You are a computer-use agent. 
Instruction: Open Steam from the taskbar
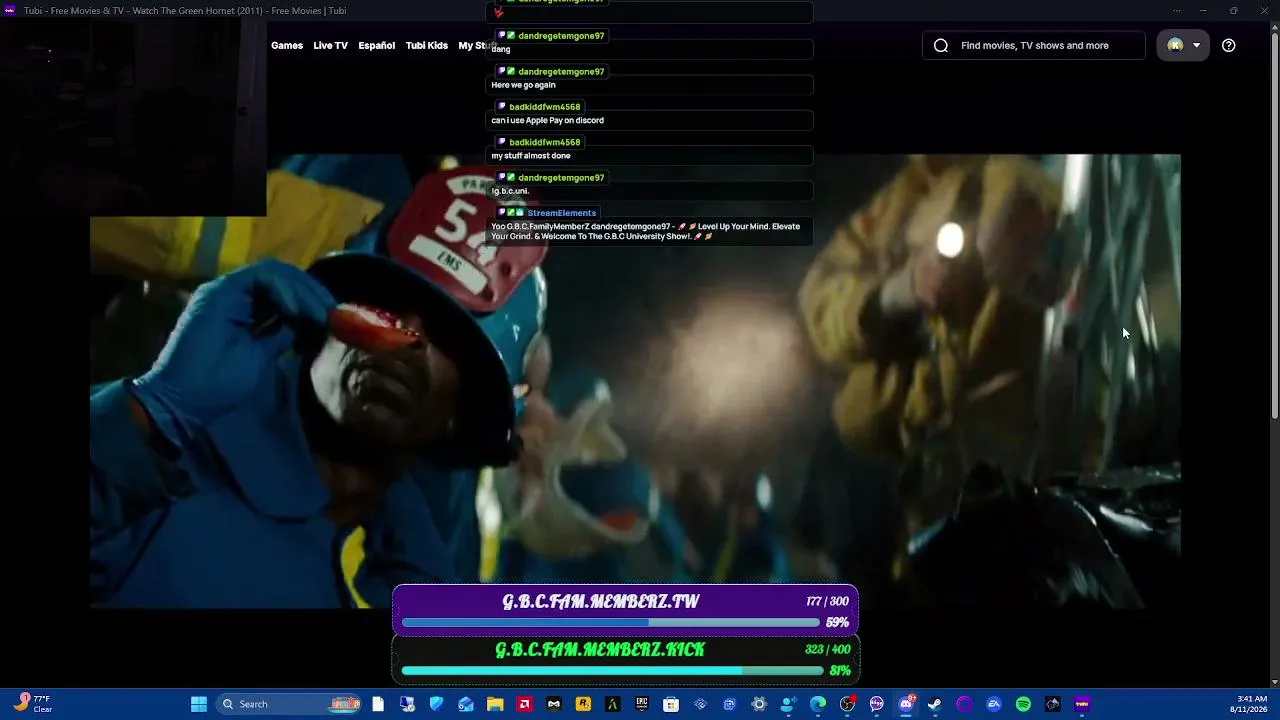pyautogui.click(x=935, y=704)
